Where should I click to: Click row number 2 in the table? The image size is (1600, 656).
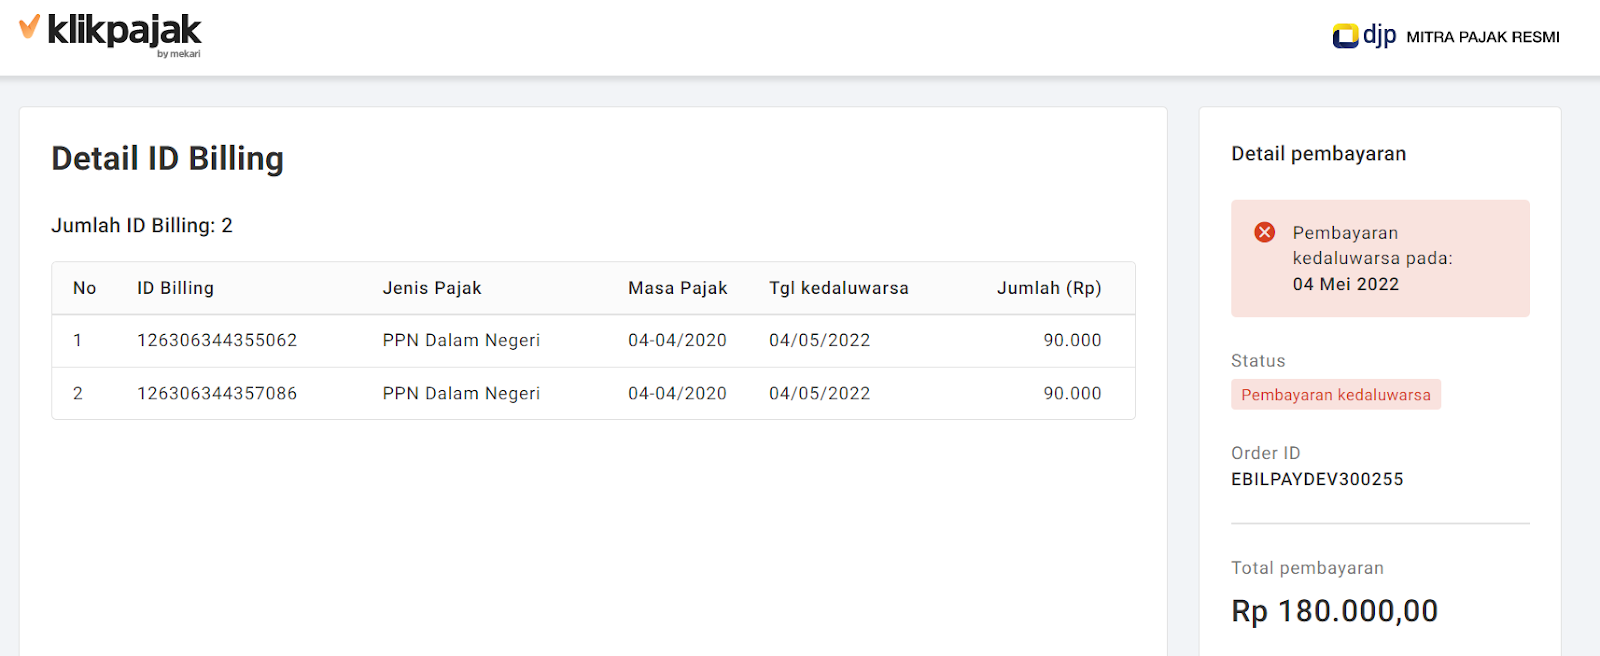point(77,393)
